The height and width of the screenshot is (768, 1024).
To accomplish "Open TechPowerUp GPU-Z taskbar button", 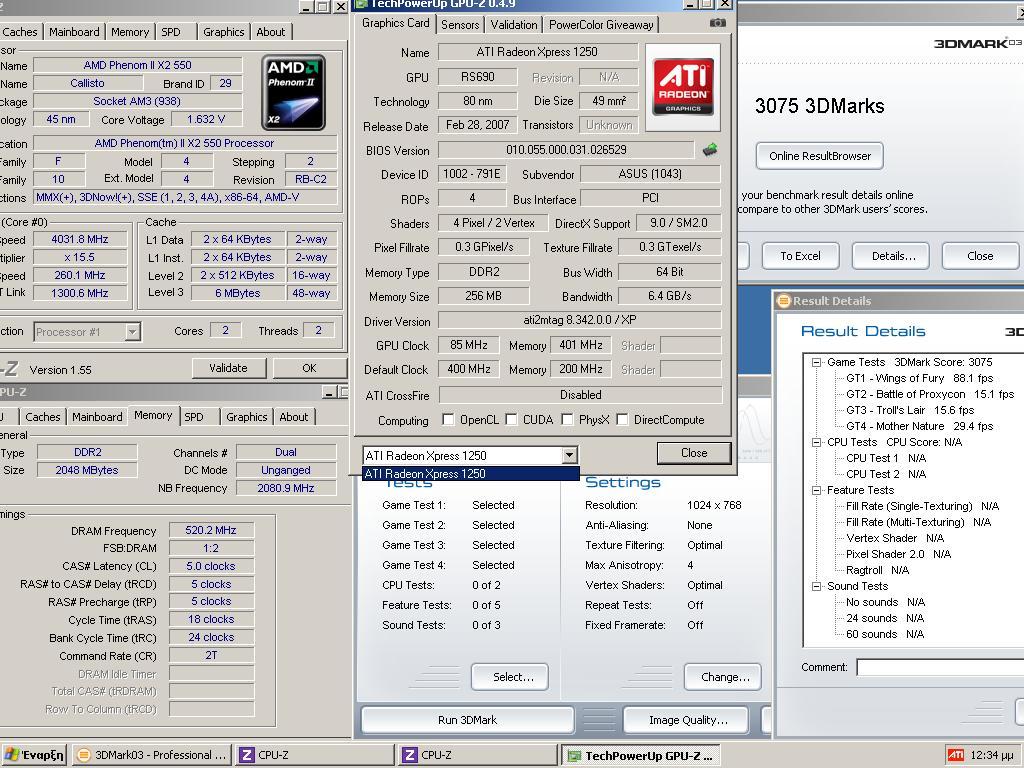I will click(x=641, y=756).
